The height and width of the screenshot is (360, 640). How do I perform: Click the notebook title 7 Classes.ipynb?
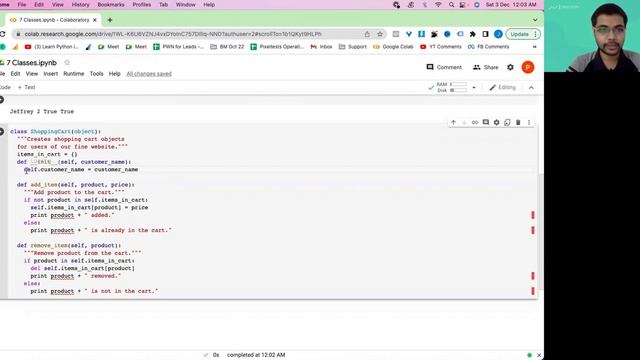pos(32,63)
